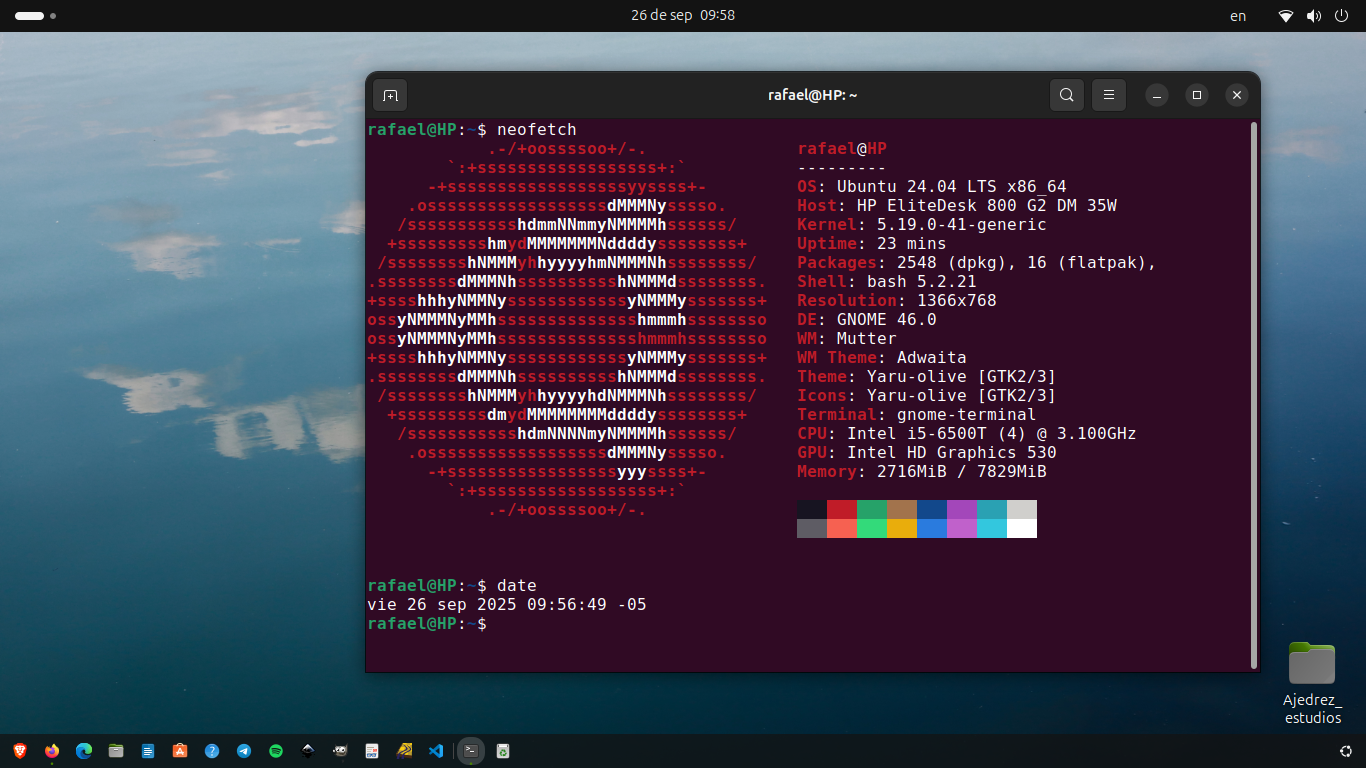Click the red neofetch color block

pyautogui.click(x=842, y=509)
